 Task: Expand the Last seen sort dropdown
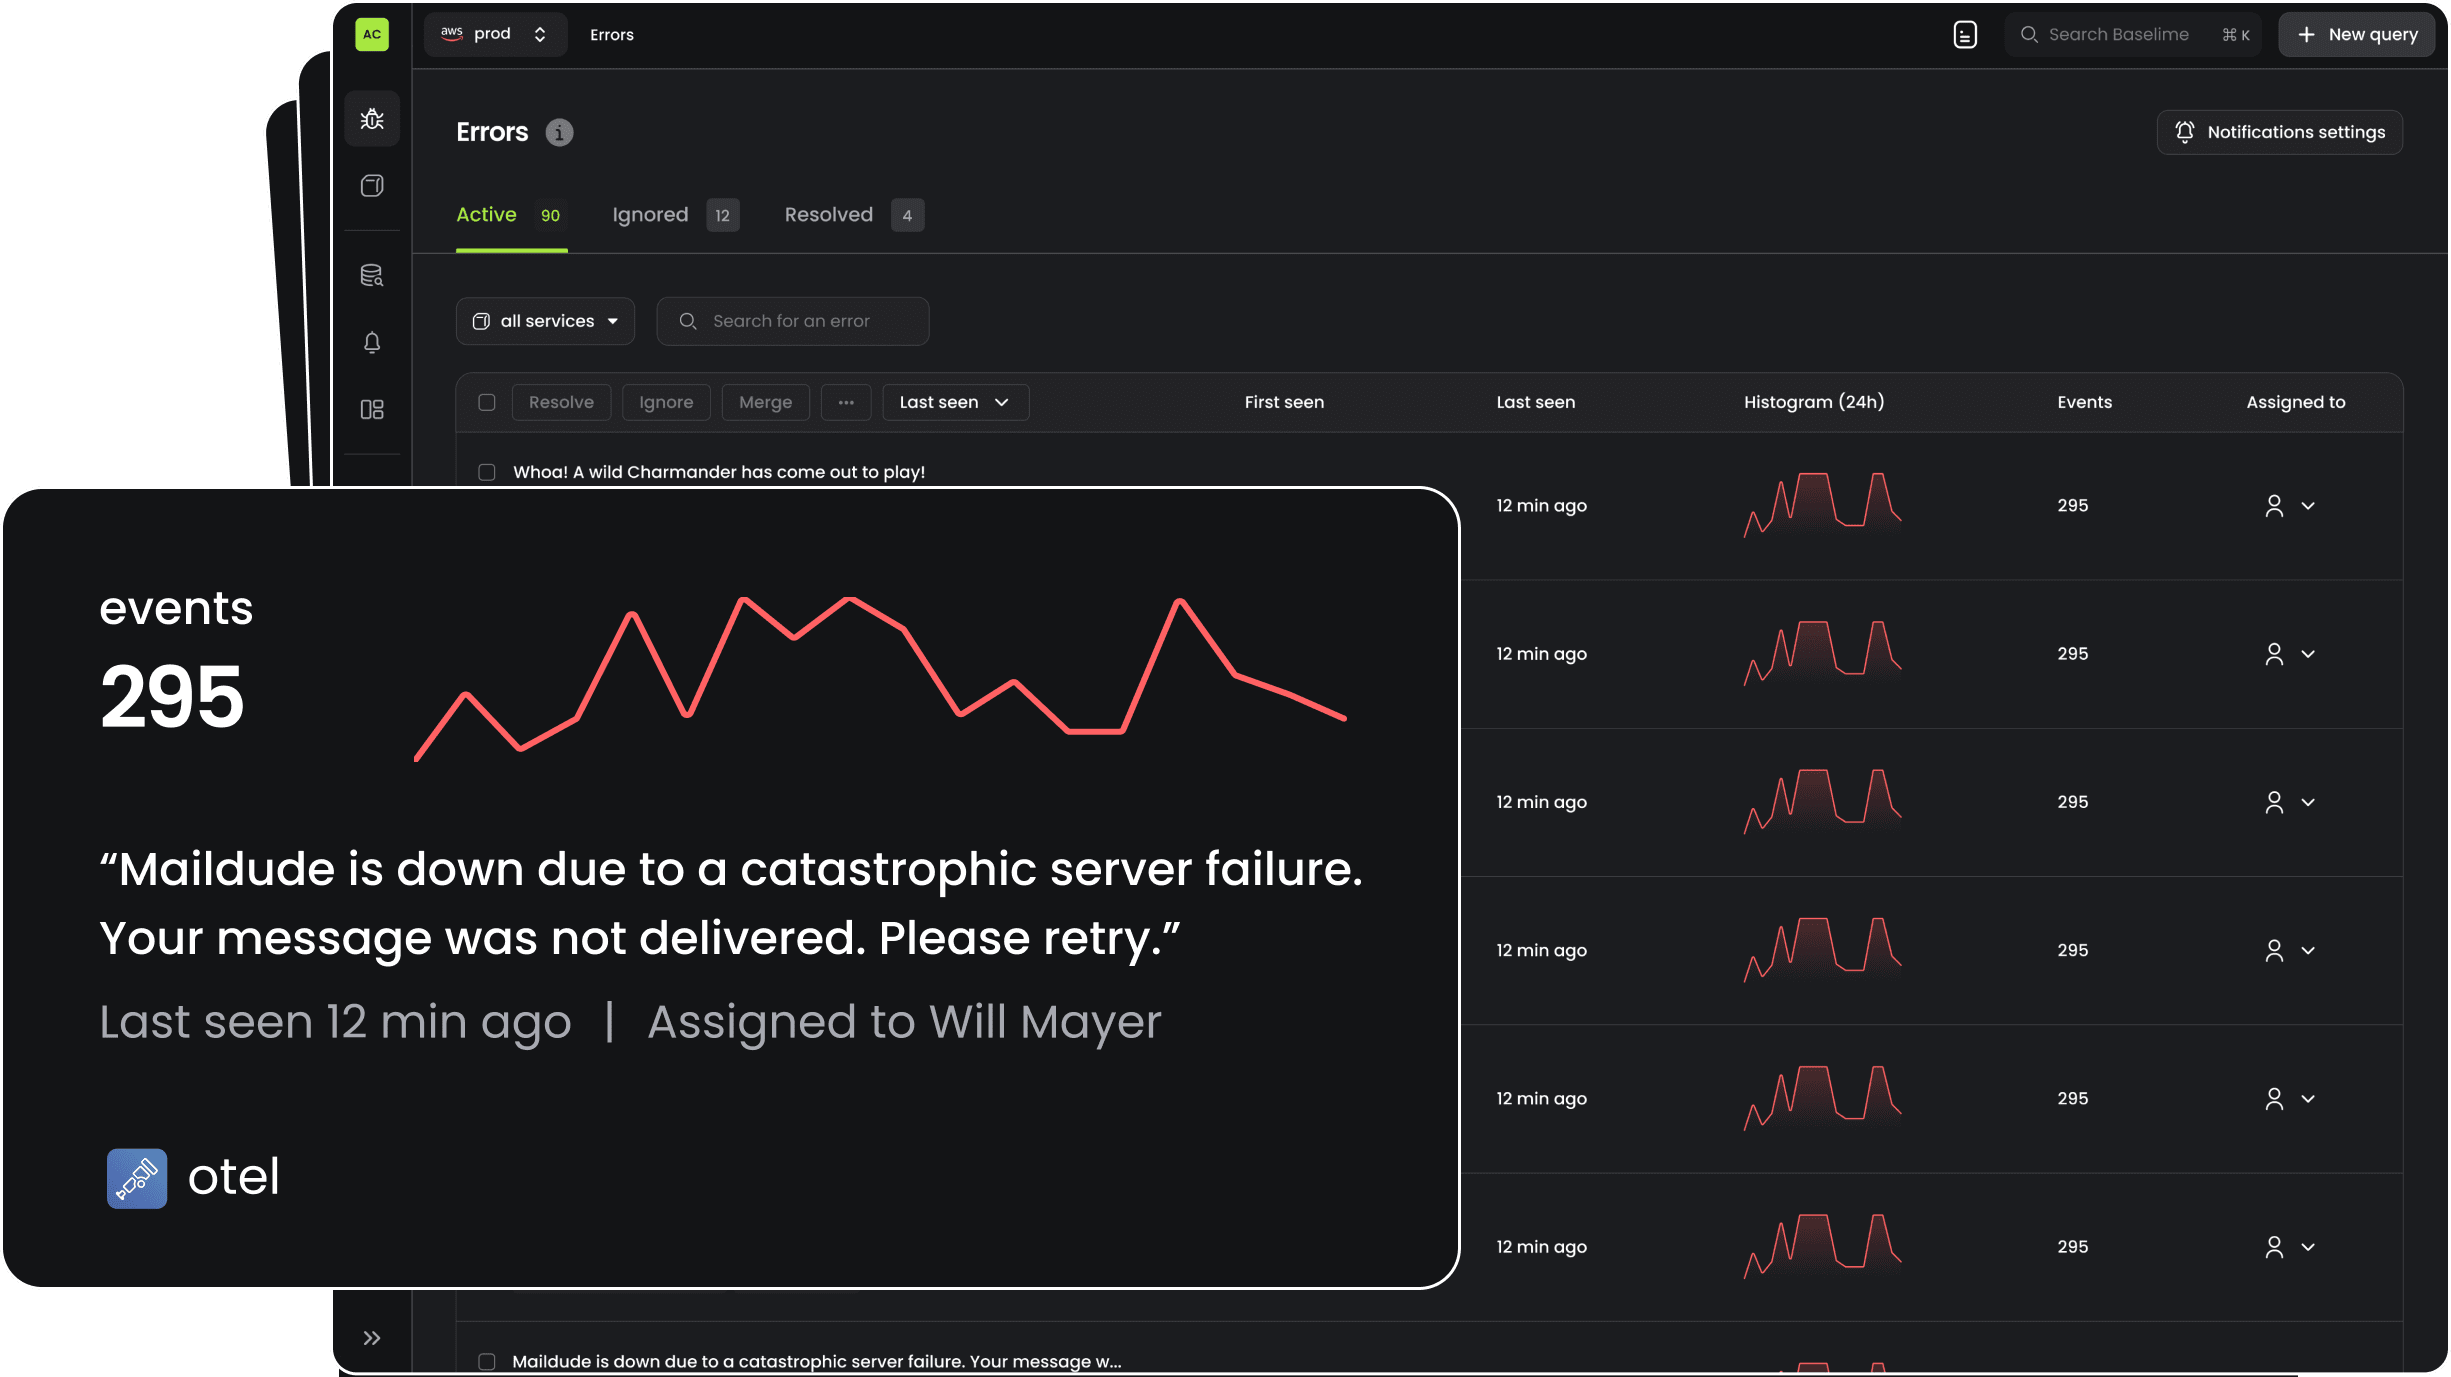point(955,402)
